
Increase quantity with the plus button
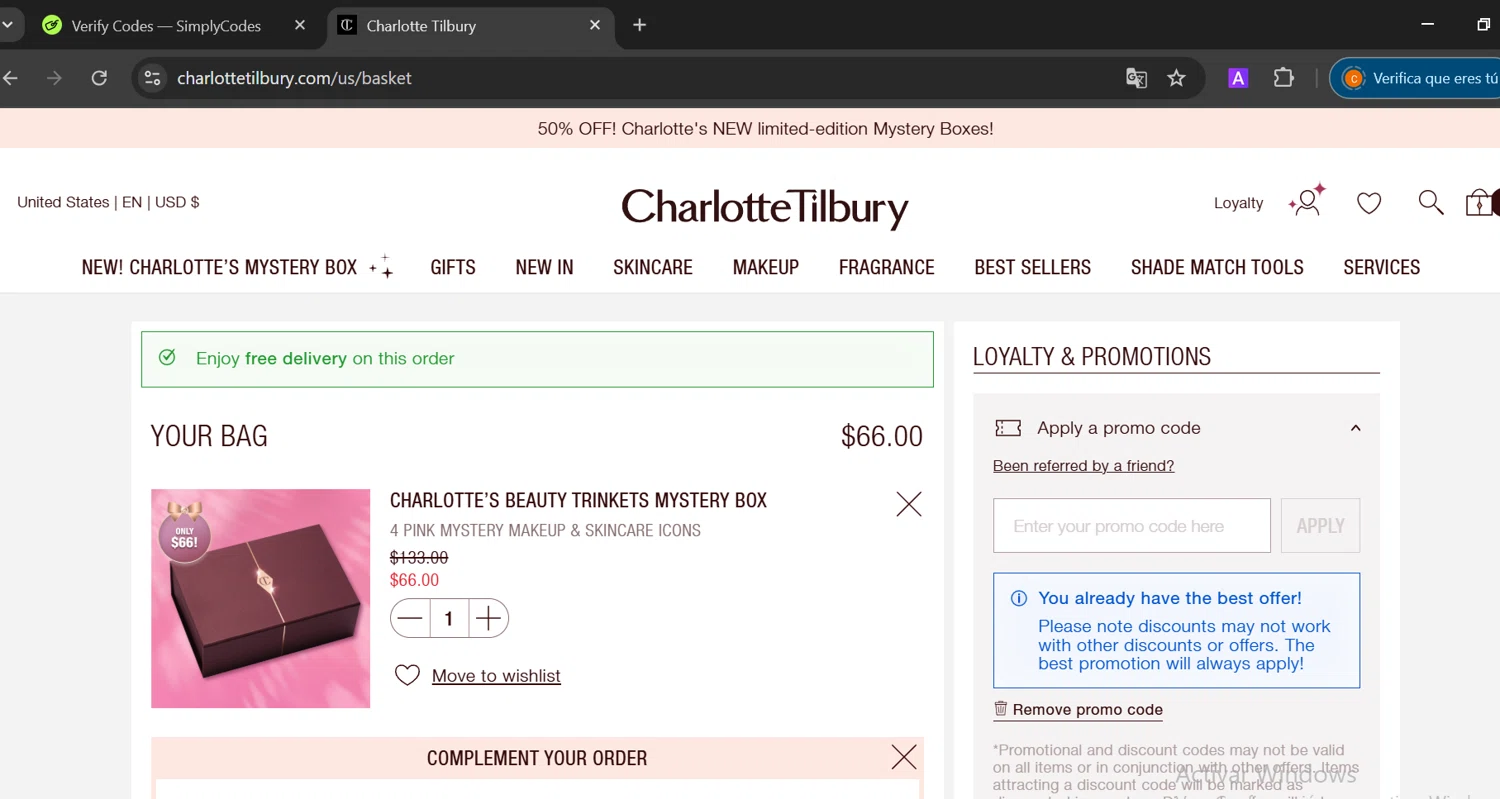488,619
